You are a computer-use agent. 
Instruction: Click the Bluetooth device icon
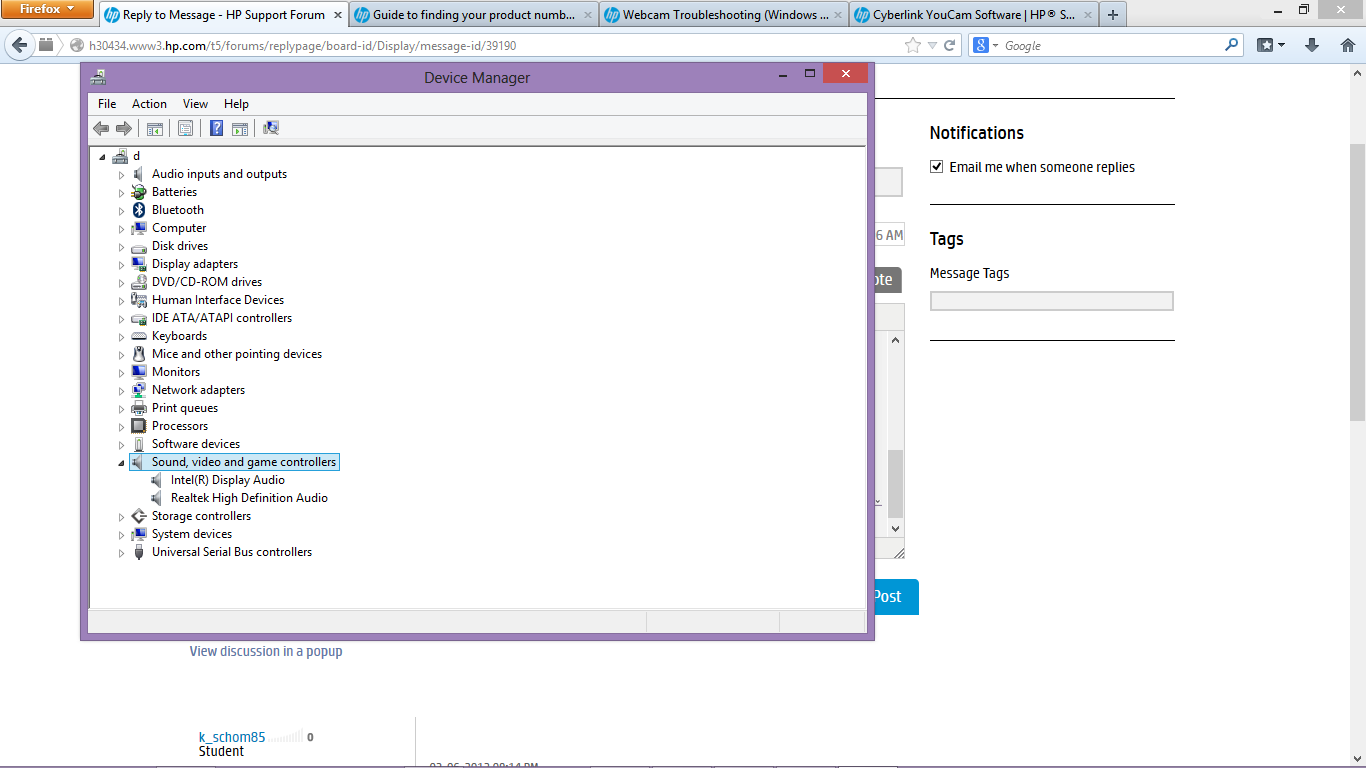[137, 209]
